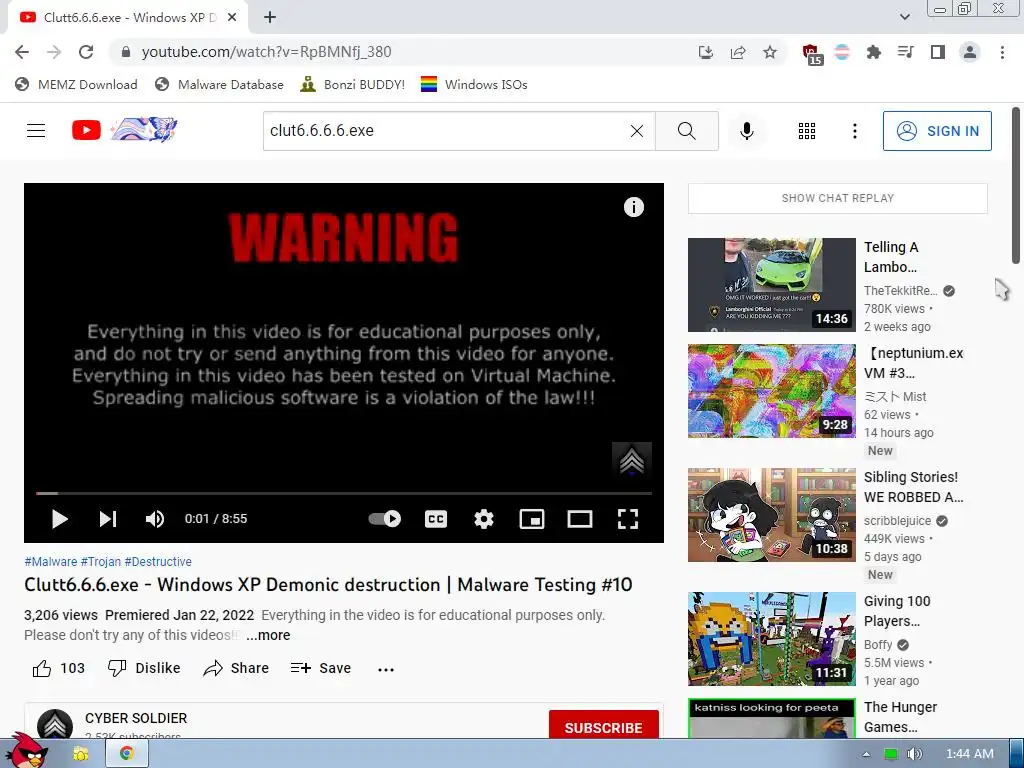Open the Giving 100 Players video thumbnail
The image size is (1024, 768).
(771, 639)
